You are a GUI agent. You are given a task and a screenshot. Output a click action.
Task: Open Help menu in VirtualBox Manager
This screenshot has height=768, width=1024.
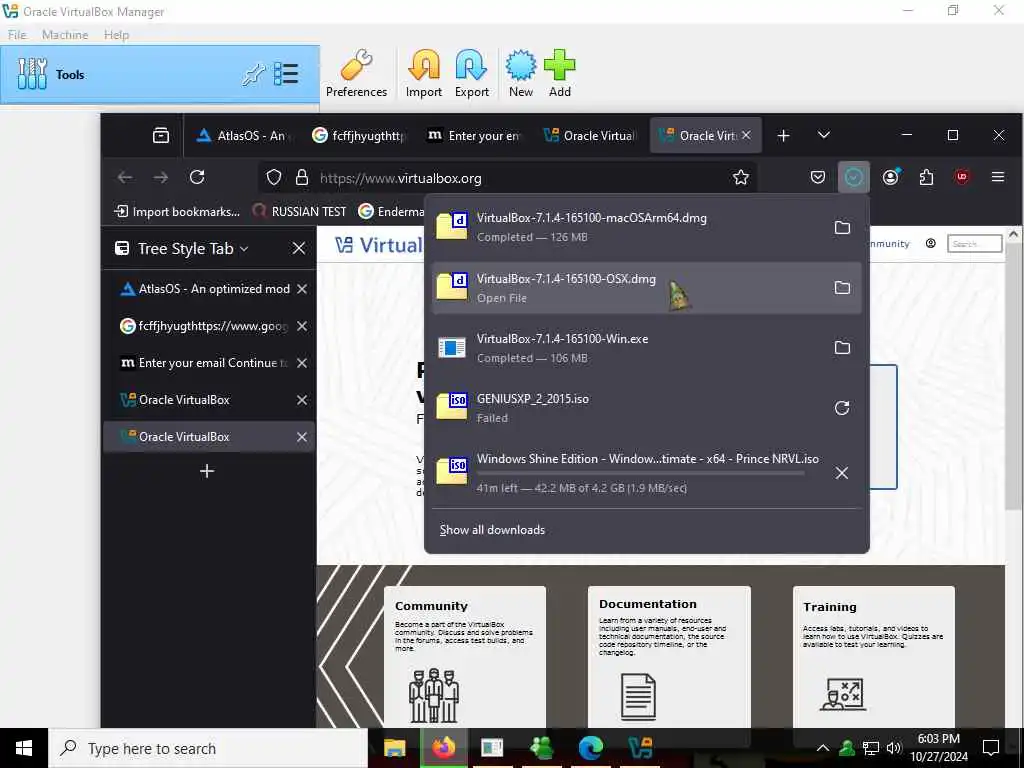116,35
